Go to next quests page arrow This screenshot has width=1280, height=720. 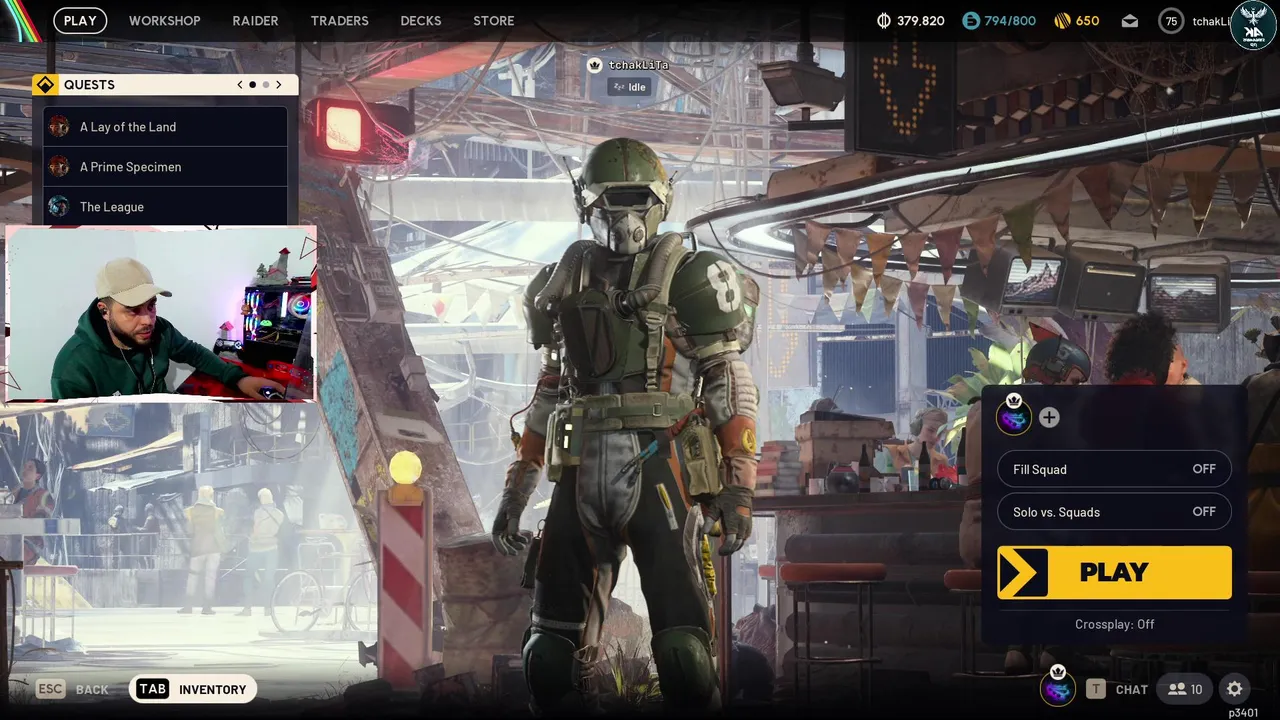(x=279, y=85)
